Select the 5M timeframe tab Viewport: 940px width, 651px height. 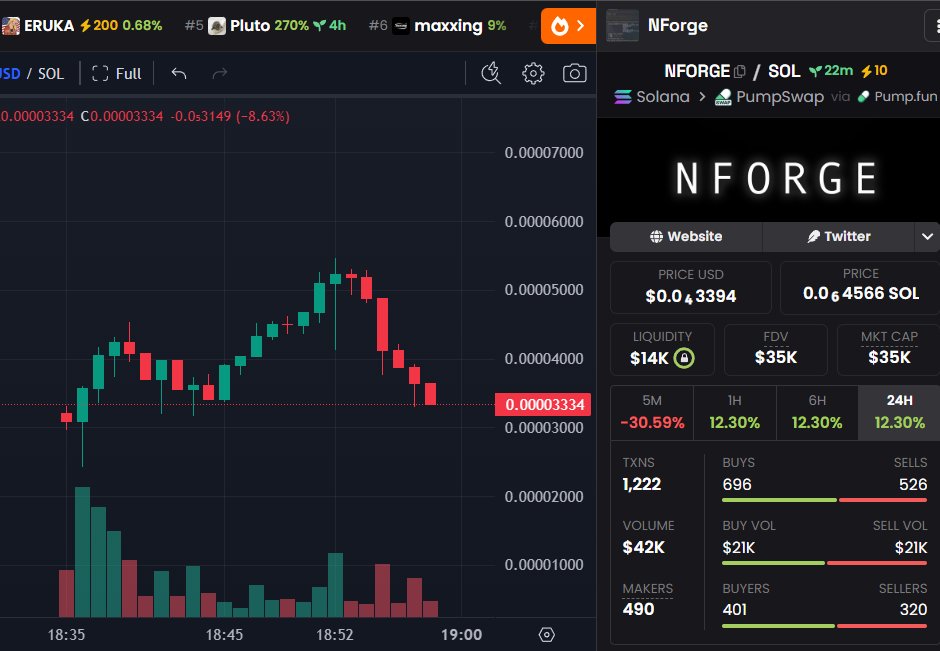652,412
